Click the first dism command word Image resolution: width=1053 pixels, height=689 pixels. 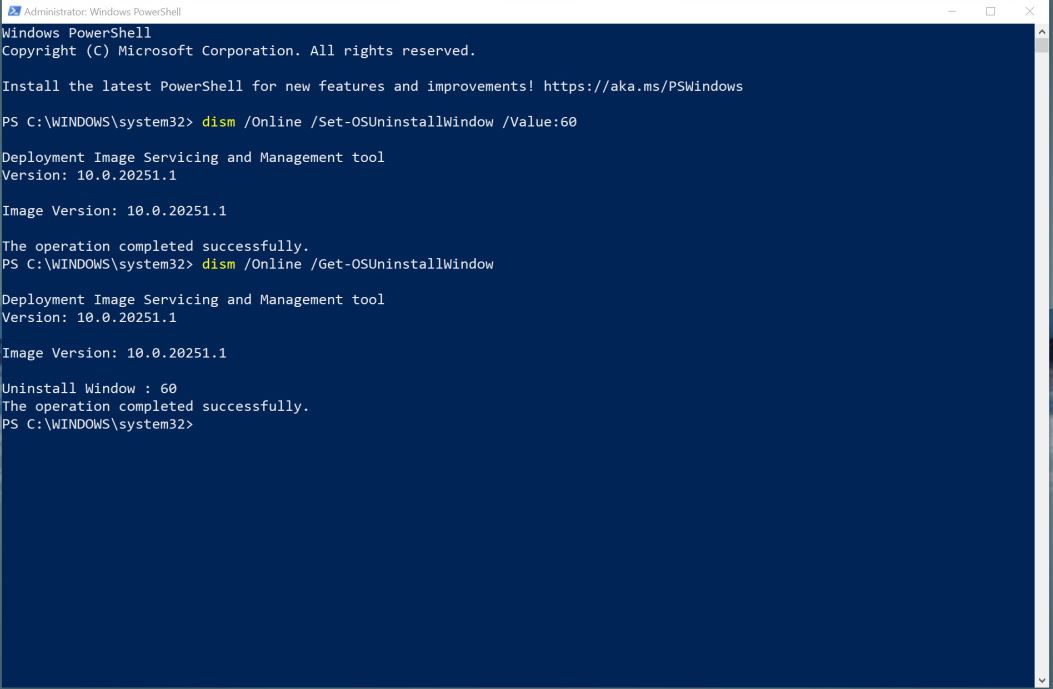click(x=218, y=122)
